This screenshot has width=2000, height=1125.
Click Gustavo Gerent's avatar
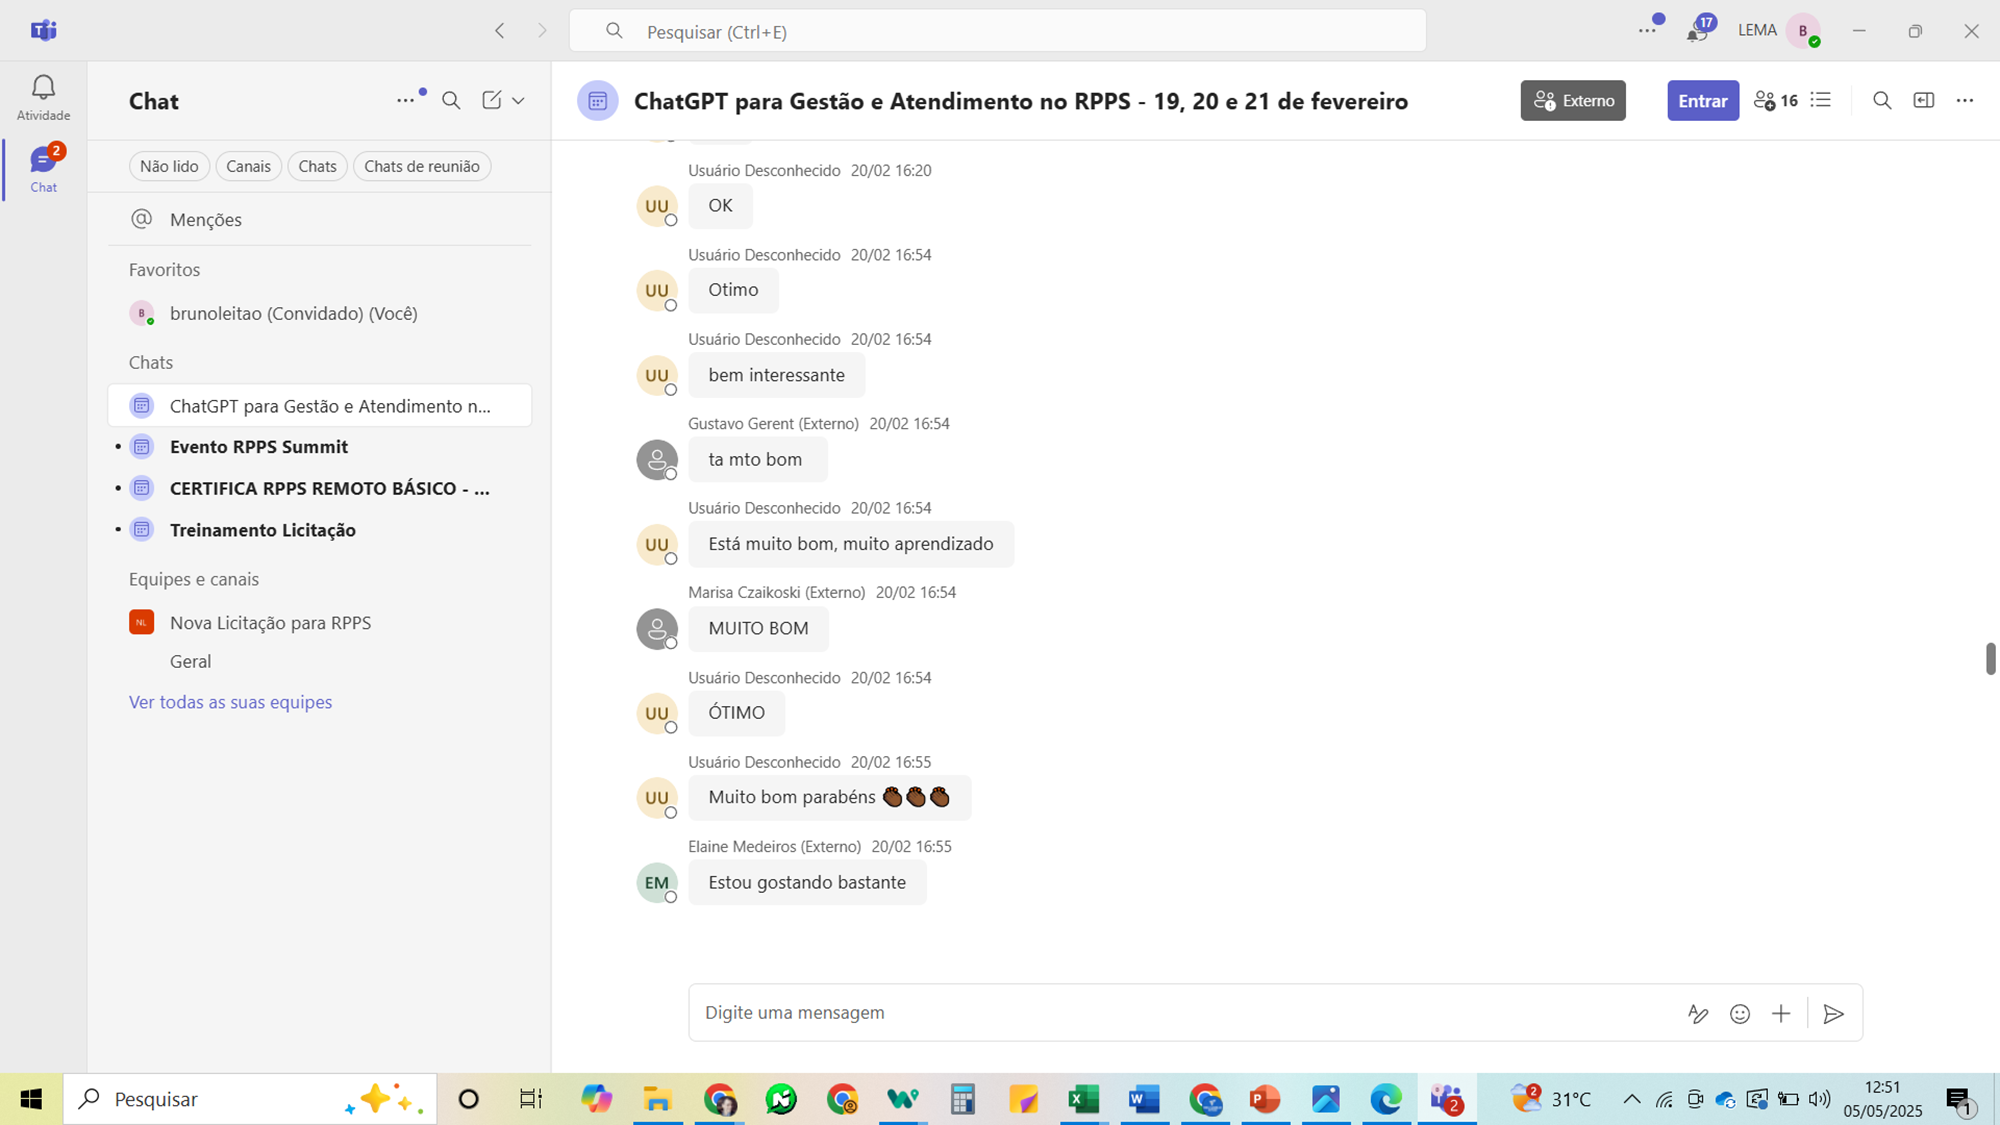657,460
